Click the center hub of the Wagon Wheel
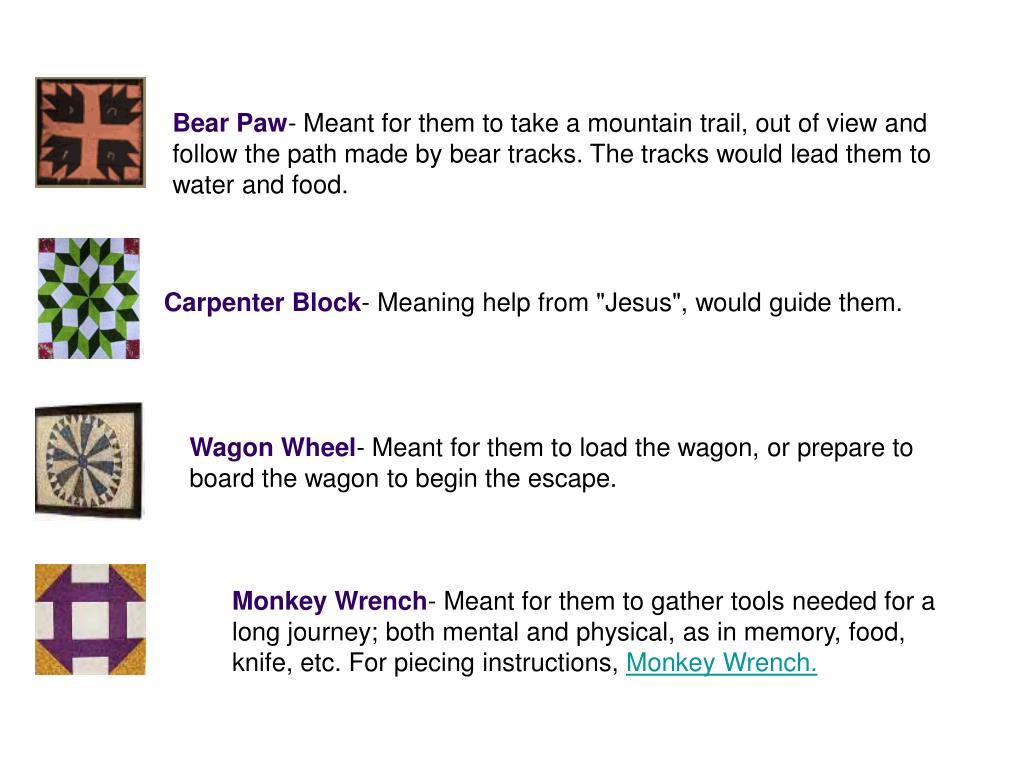 83,461
